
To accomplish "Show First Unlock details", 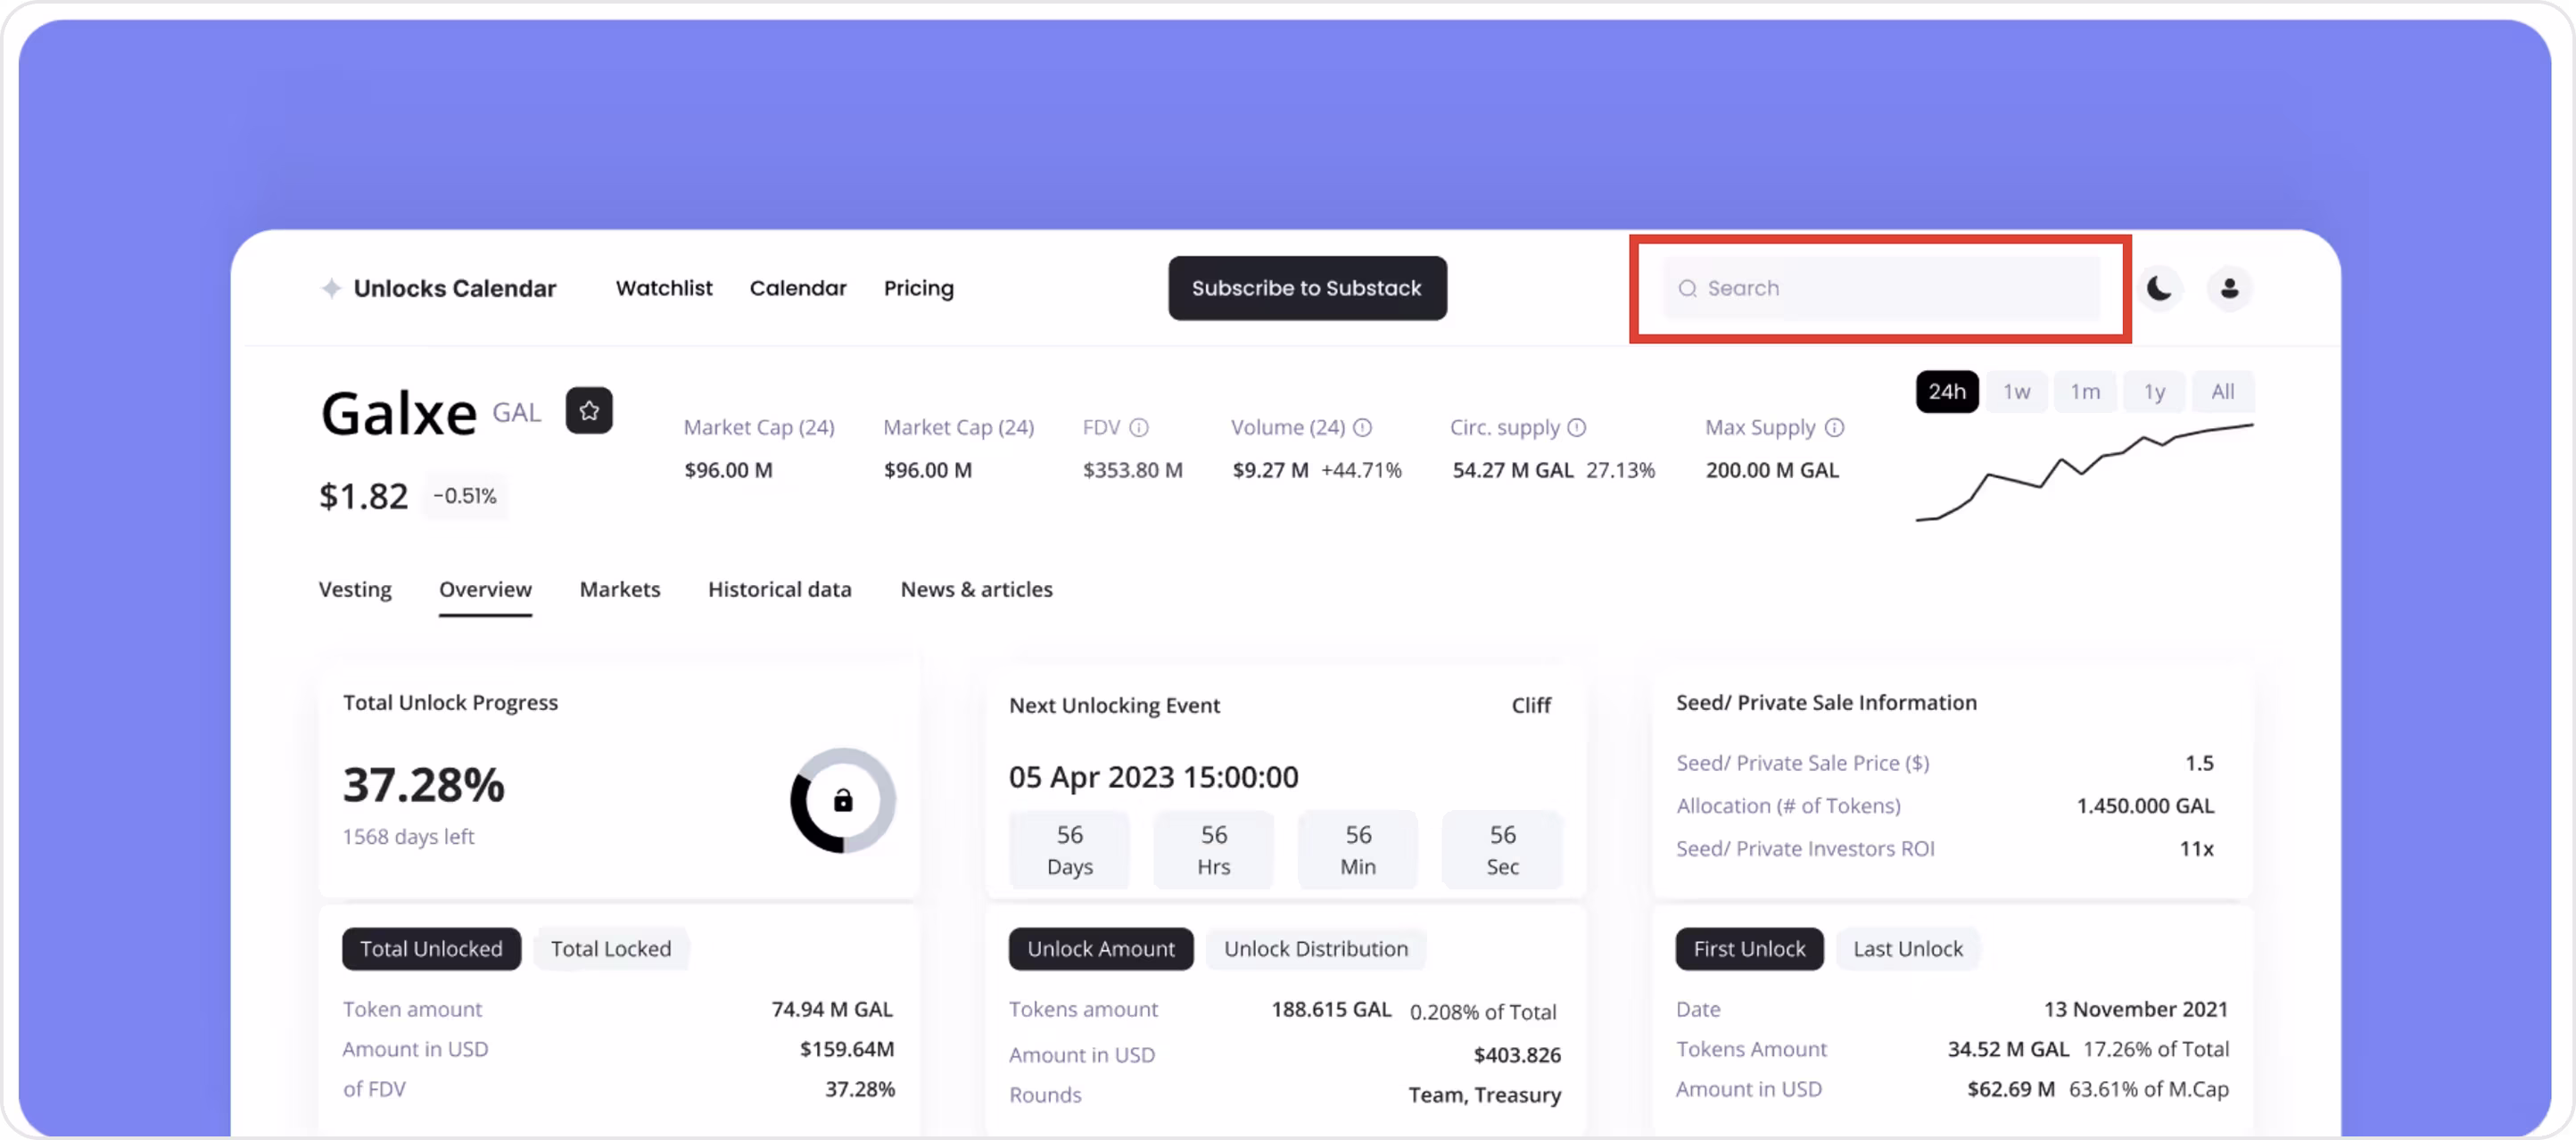I will coord(1749,948).
